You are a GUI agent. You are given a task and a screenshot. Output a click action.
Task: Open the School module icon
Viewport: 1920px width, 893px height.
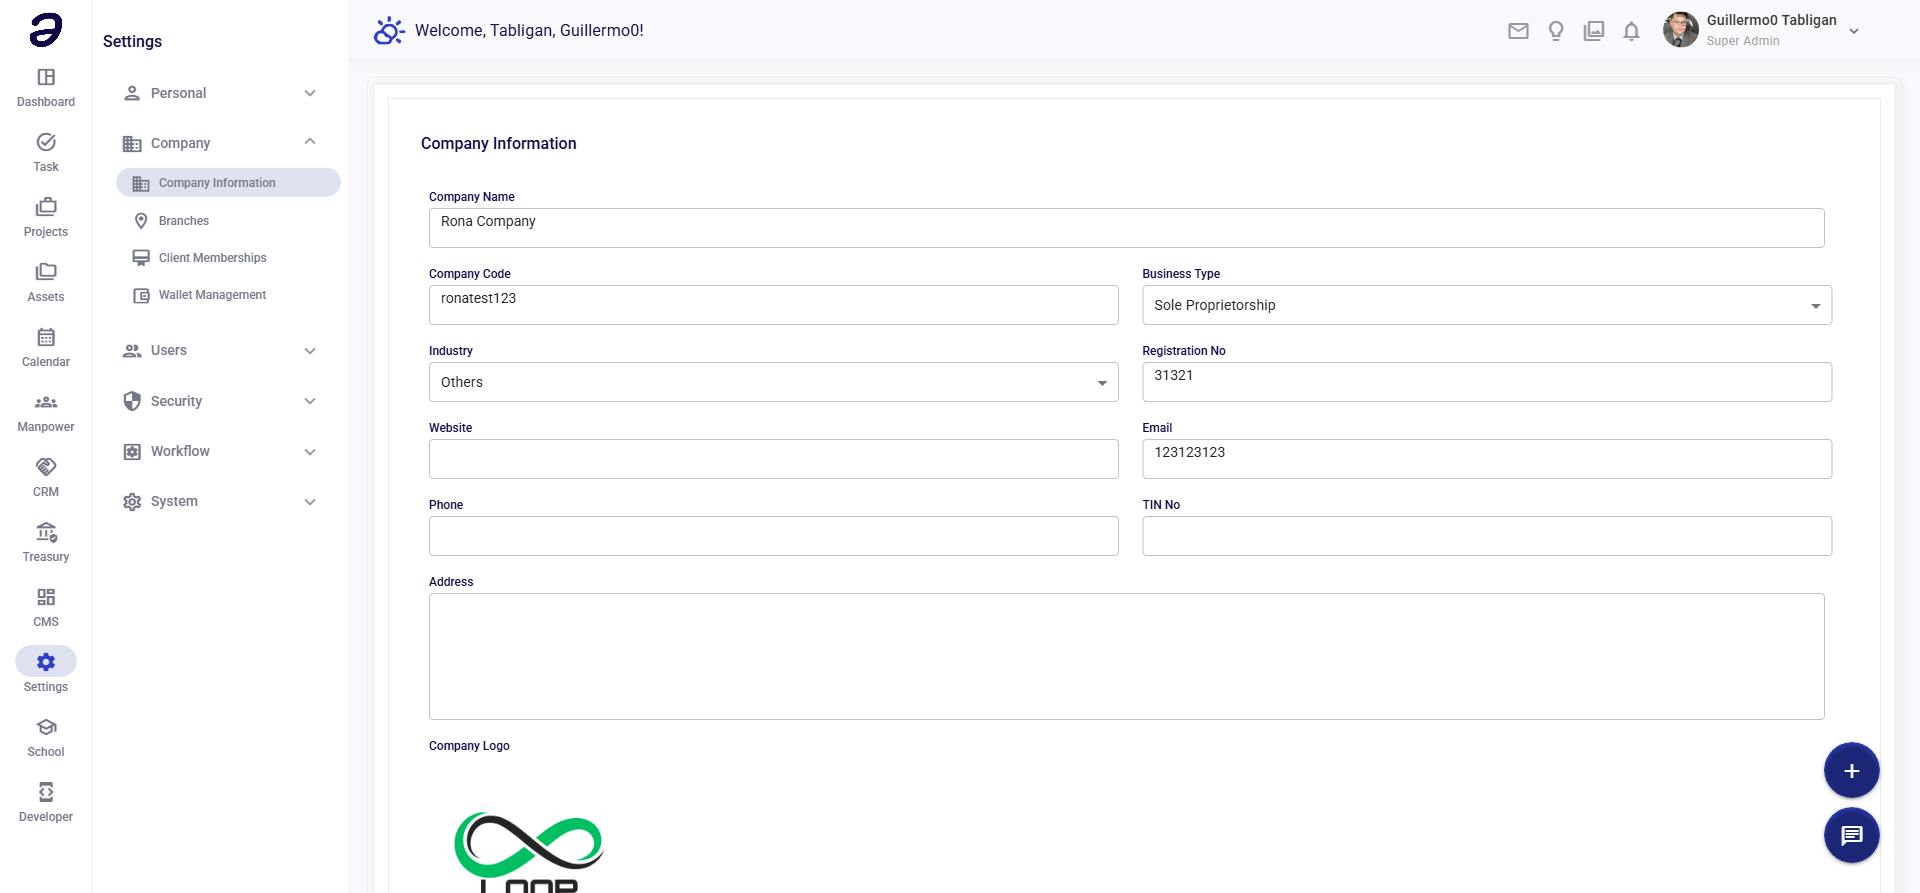(x=46, y=727)
